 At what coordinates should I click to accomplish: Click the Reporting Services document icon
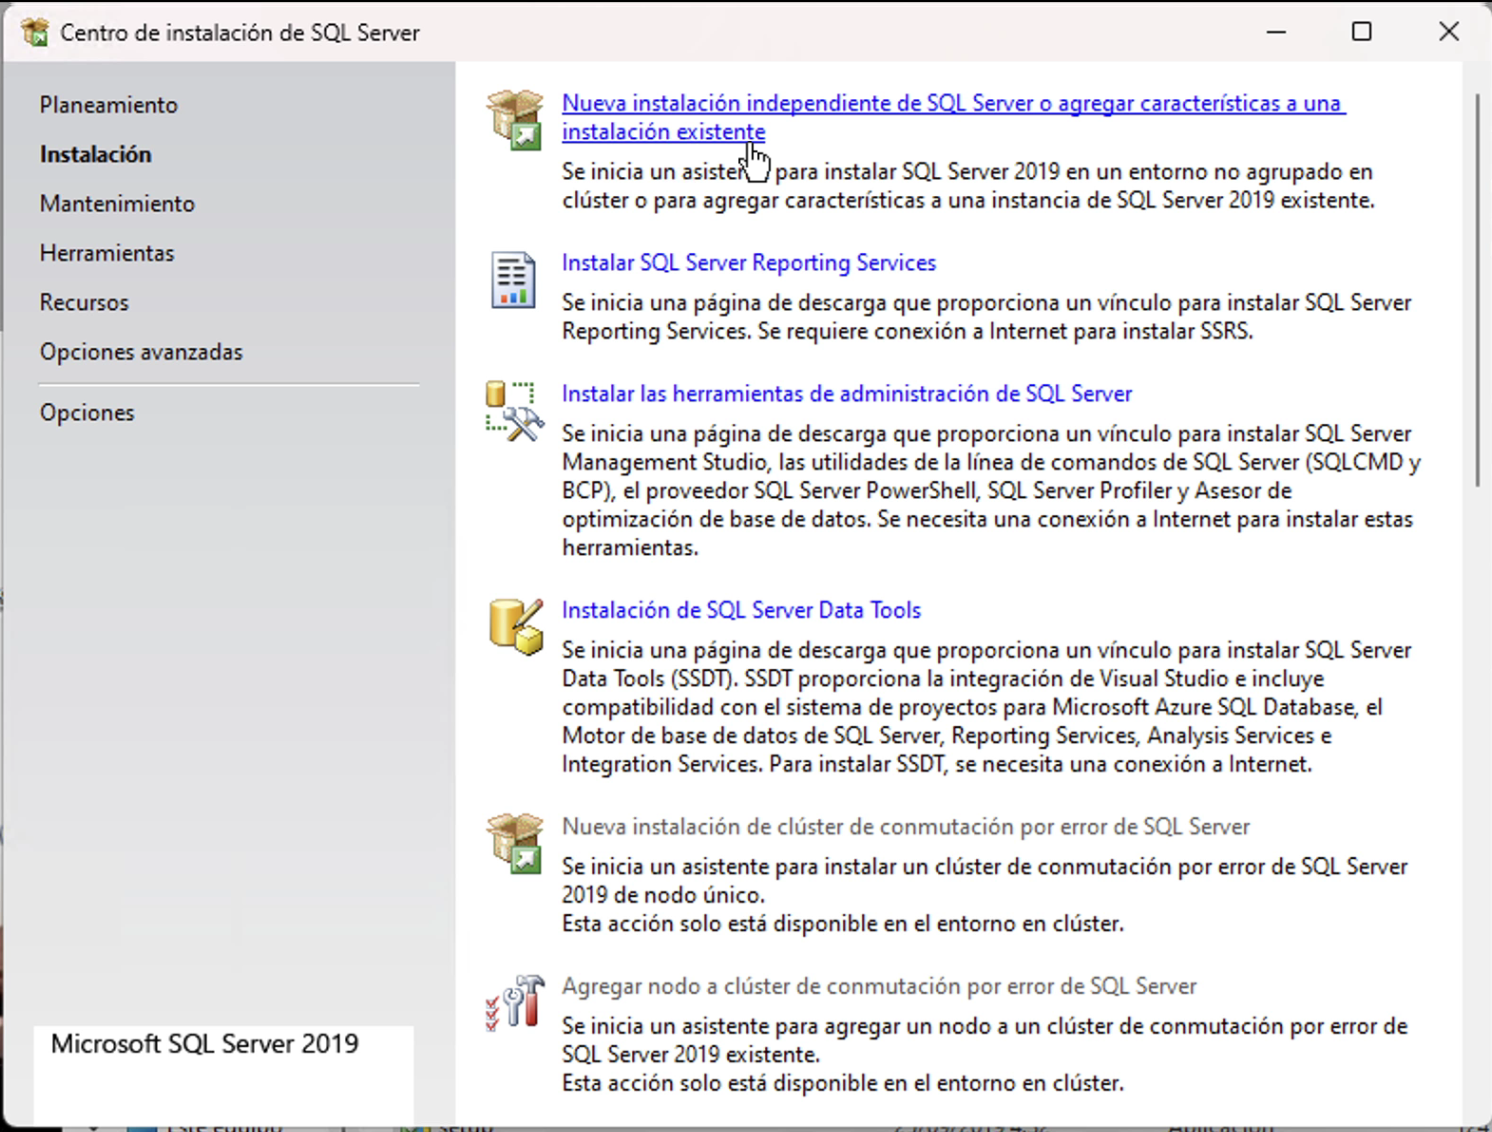(x=513, y=280)
